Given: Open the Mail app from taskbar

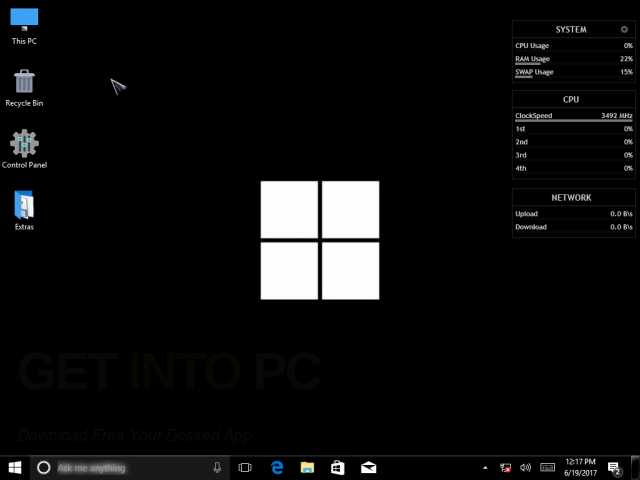Looking at the screenshot, I should click(369, 467).
